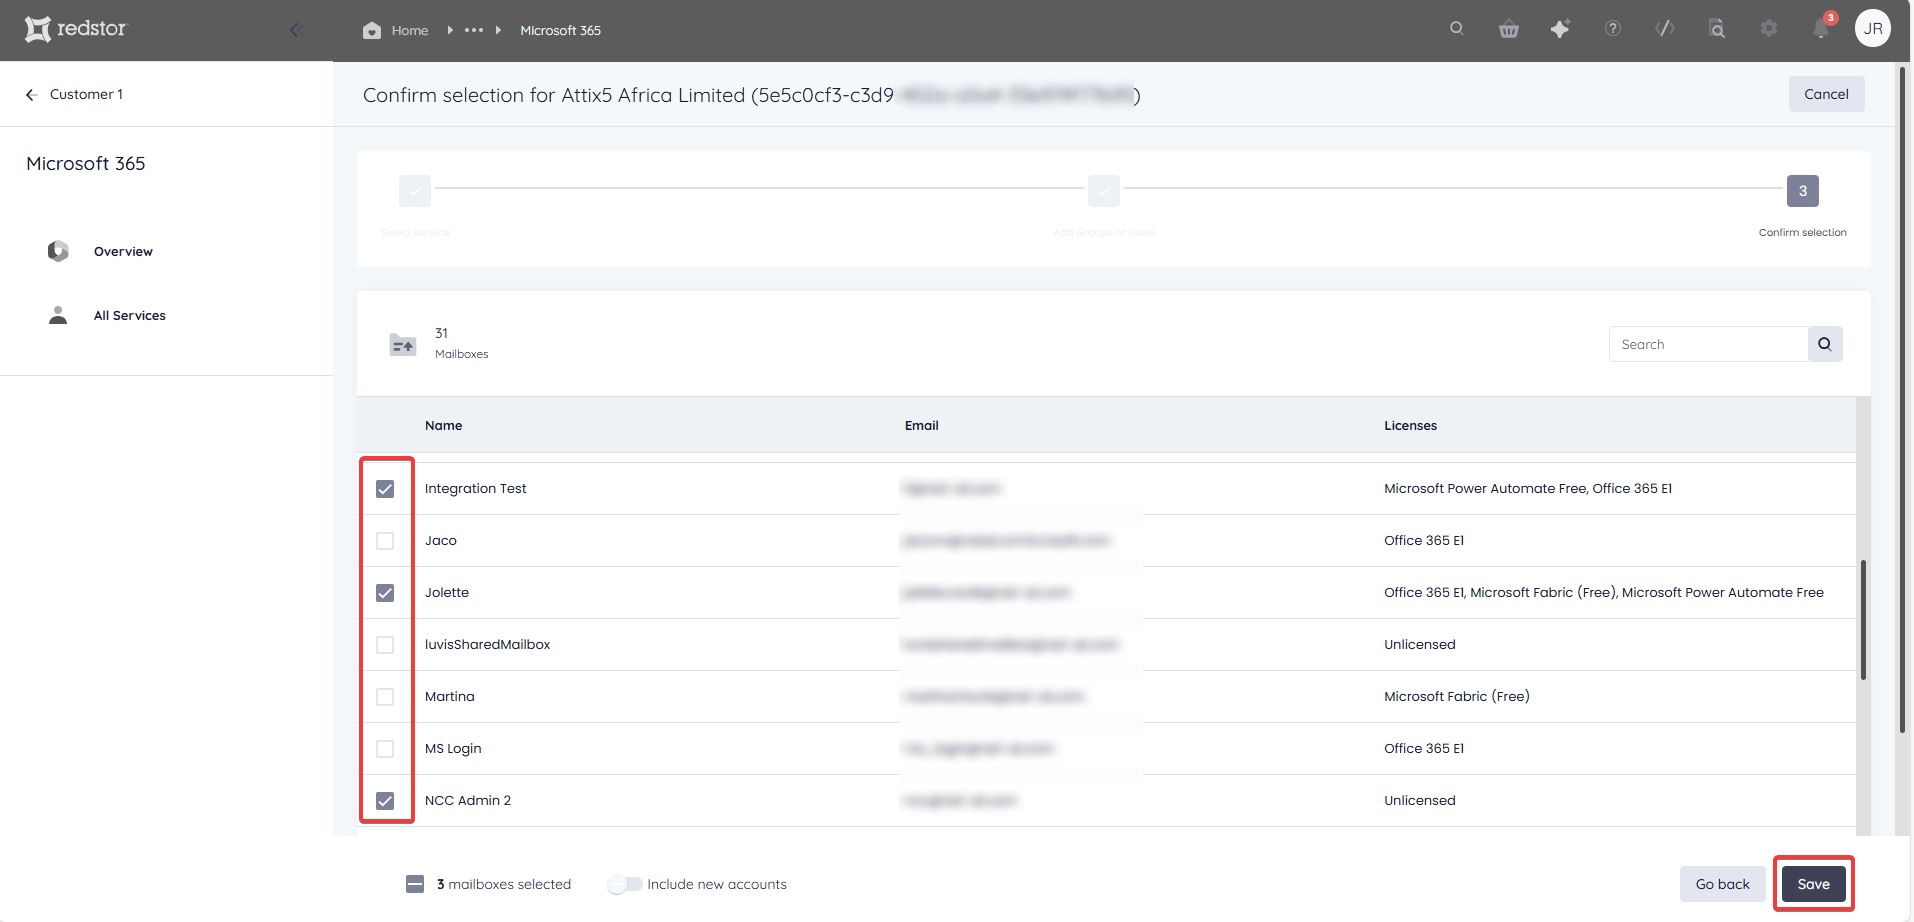This screenshot has height=922, width=1914.
Task: Click step 3 Confirm selection marker
Action: 1803,190
